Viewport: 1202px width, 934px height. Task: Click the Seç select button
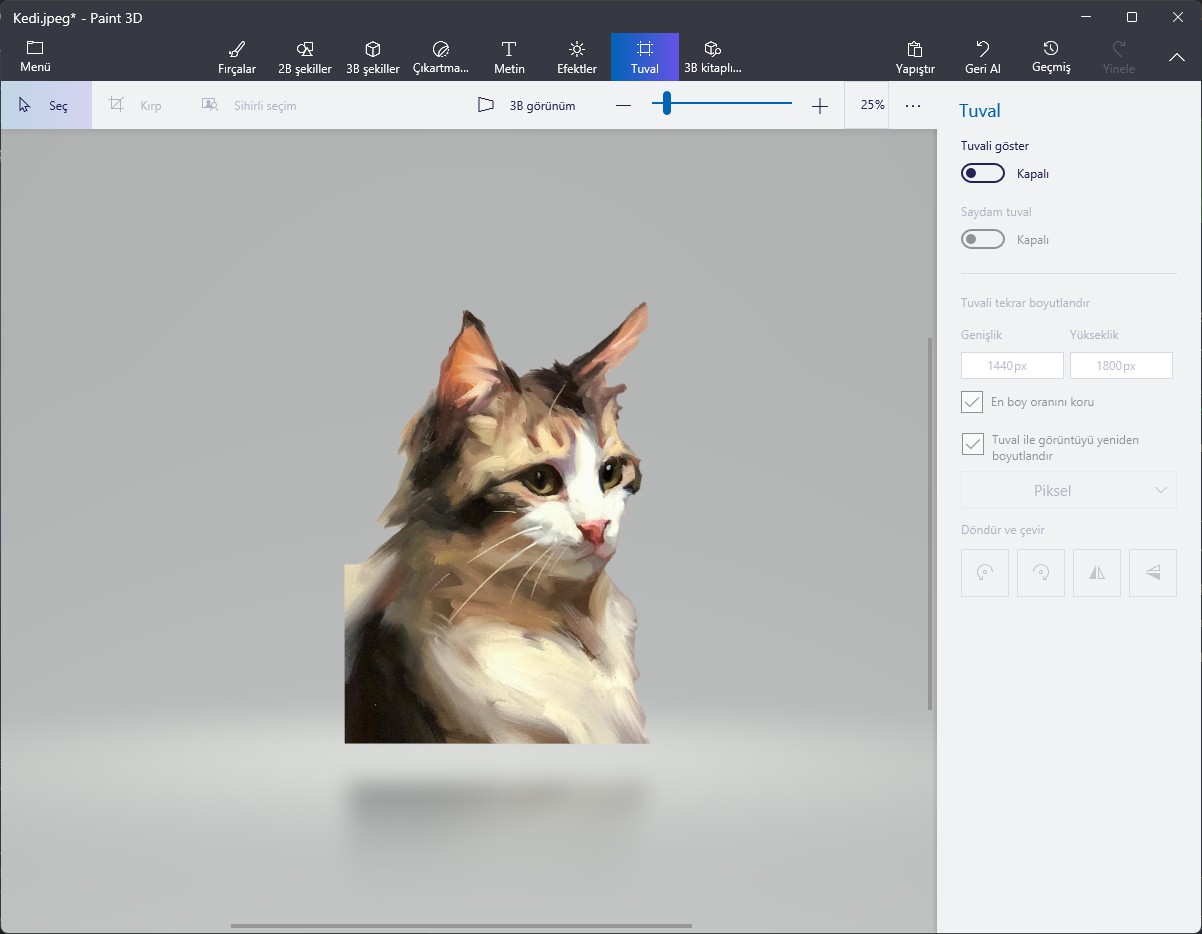pyautogui.click(x=46, y=105)
